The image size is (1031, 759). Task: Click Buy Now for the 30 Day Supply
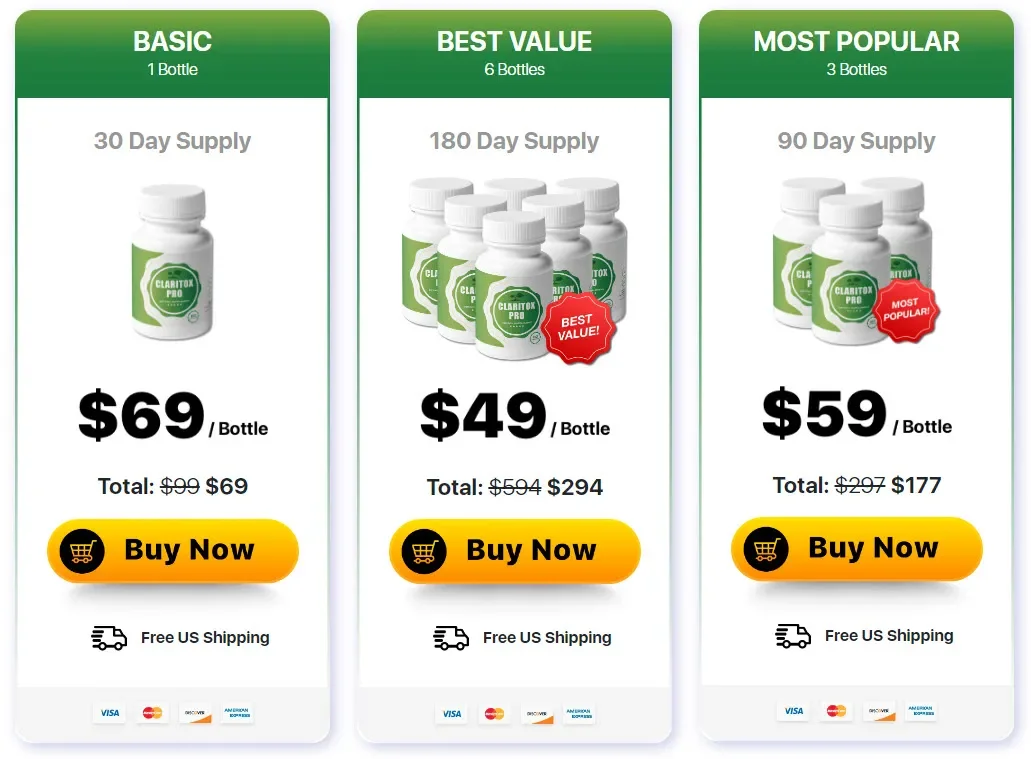pyautogui.click(x=172, y=548)
